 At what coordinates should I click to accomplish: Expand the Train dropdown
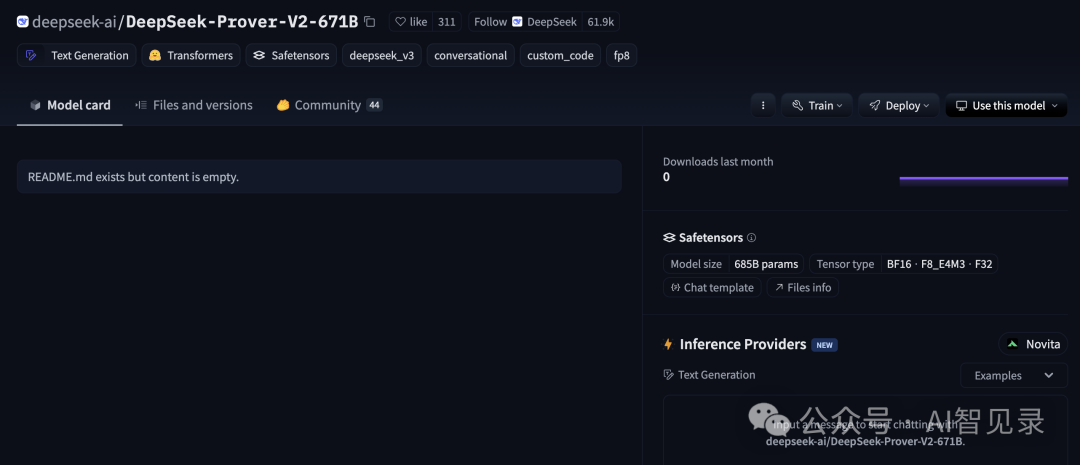click(x=817, y=105)
